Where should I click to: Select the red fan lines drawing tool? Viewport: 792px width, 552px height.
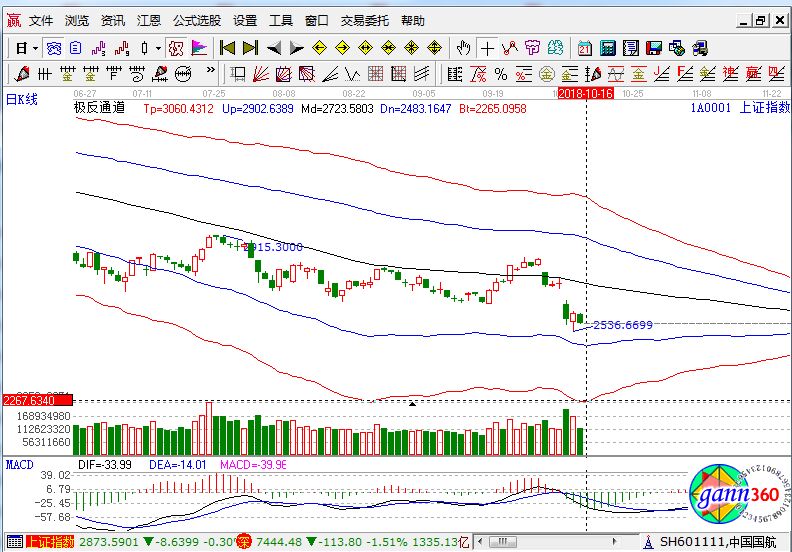[x=260, y=73]
